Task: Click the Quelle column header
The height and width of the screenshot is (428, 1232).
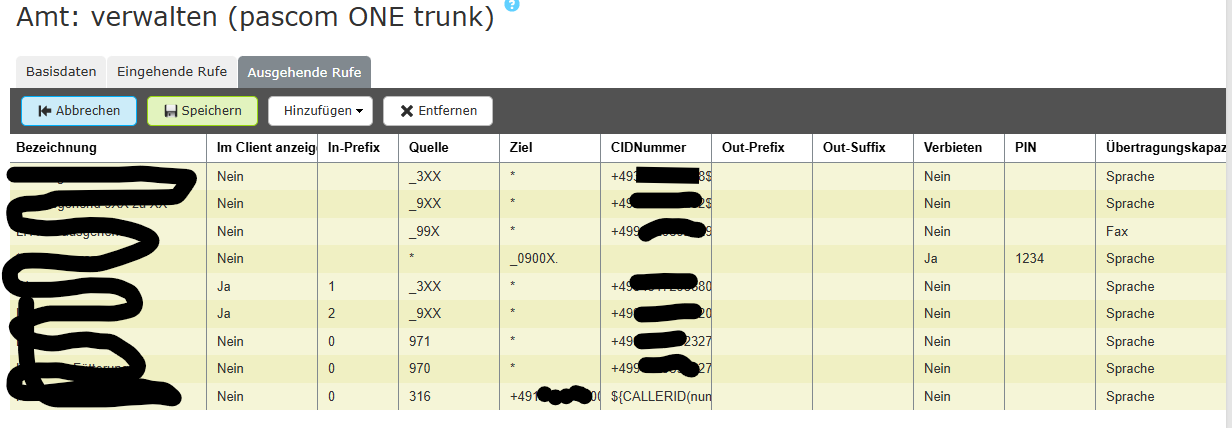Action: pyautogui.click(x=429, y=148)
